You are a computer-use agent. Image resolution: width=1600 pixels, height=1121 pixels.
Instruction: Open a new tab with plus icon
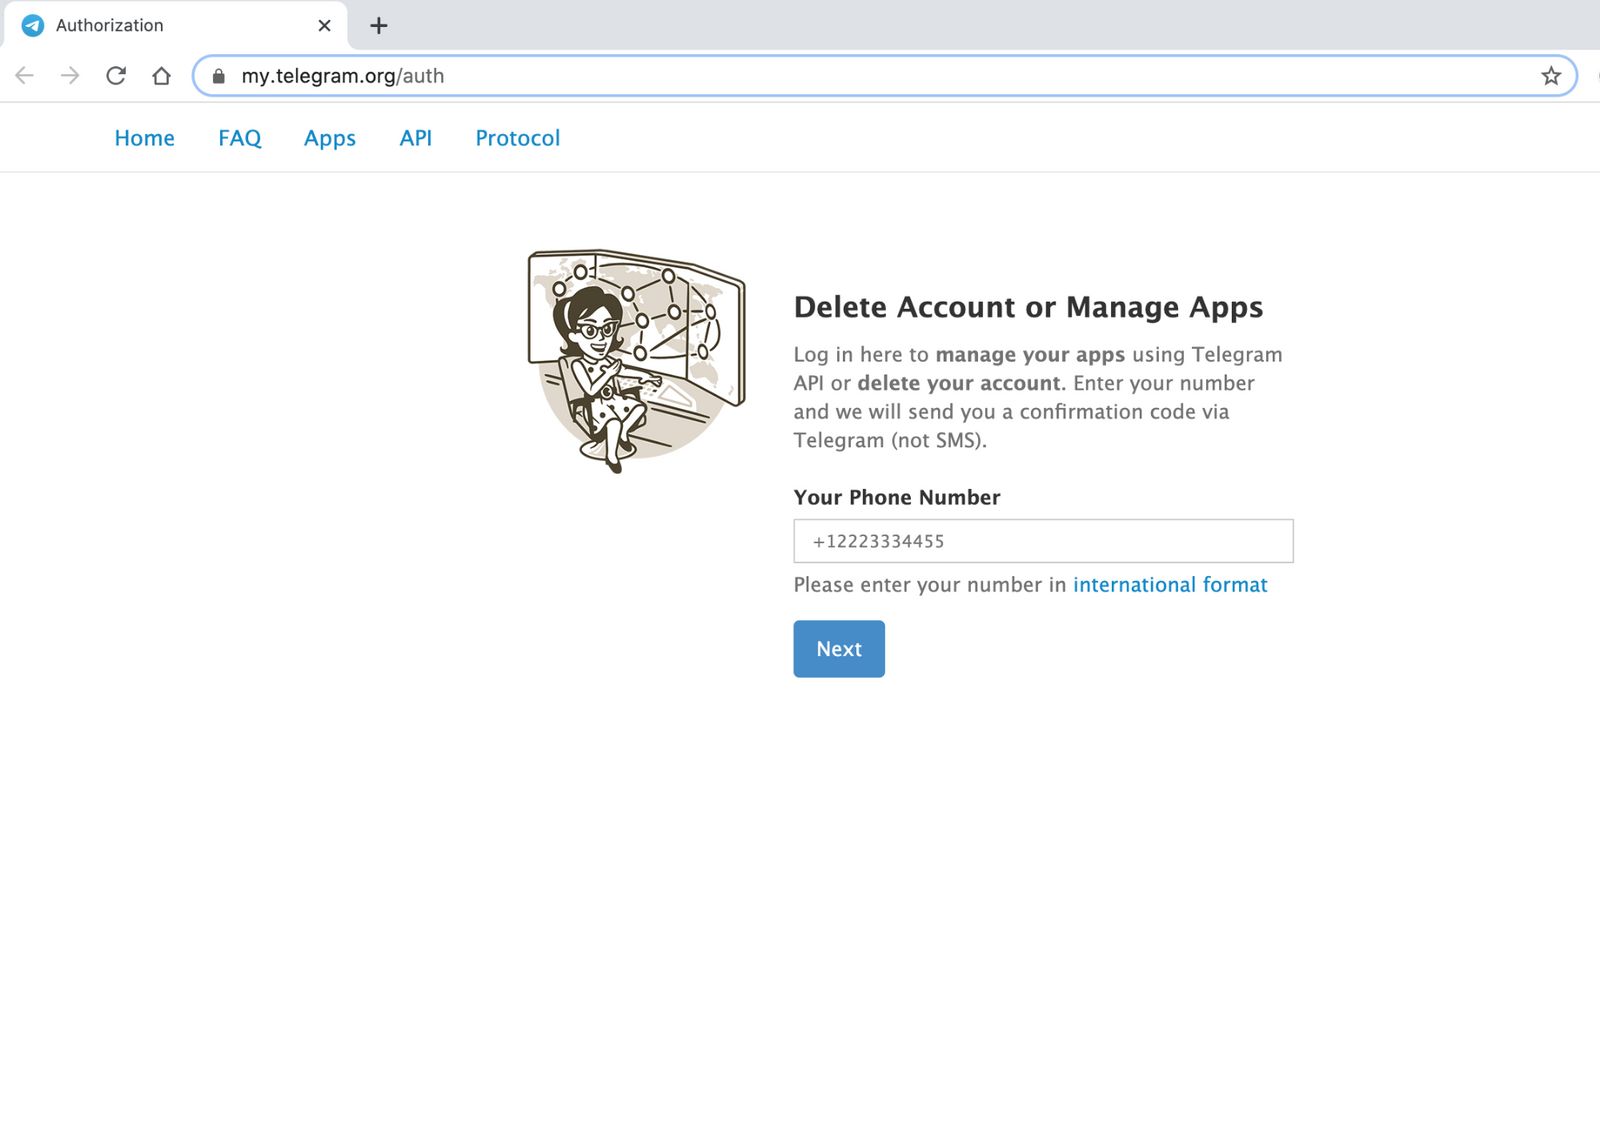coord(379,26)
